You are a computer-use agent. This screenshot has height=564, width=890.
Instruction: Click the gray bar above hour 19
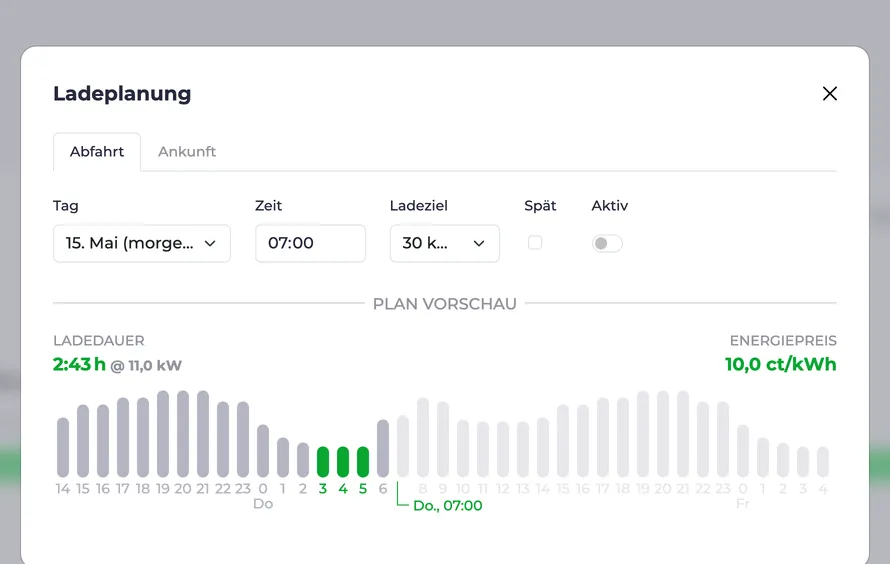click(x=163, y=433)
